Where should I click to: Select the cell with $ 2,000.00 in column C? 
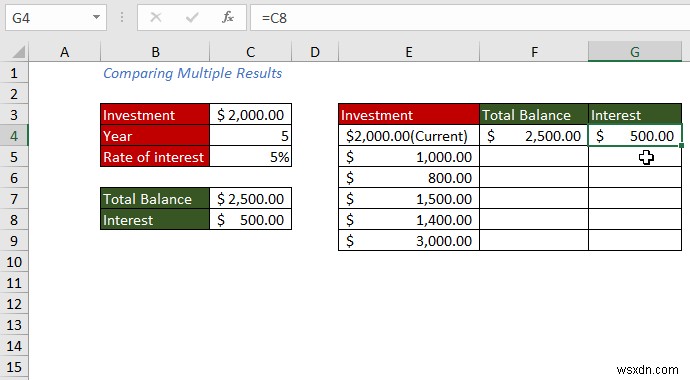pyautogui.click(x=250, y=115)
